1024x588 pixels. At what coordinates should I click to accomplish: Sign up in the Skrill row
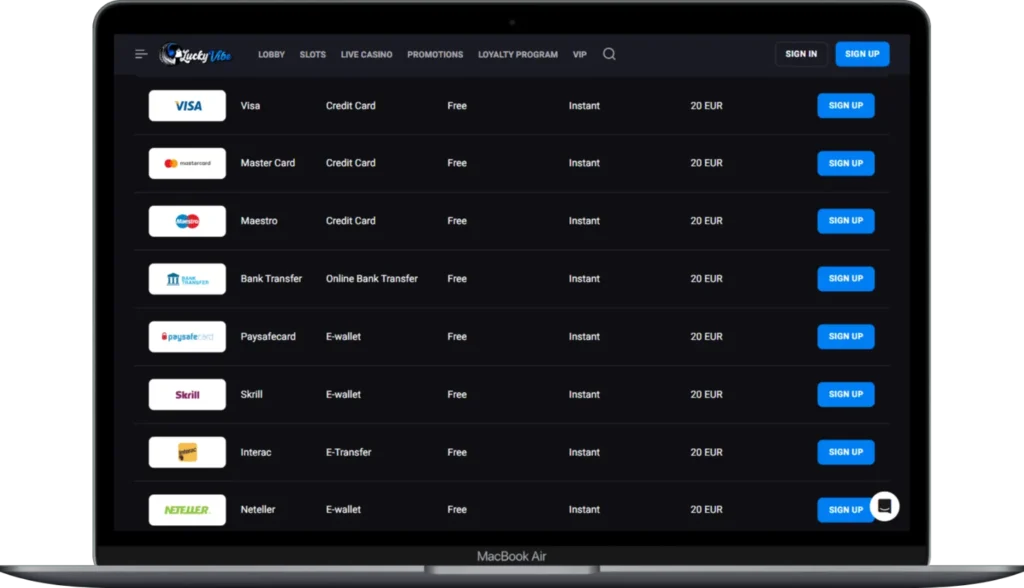click(846, 395)
